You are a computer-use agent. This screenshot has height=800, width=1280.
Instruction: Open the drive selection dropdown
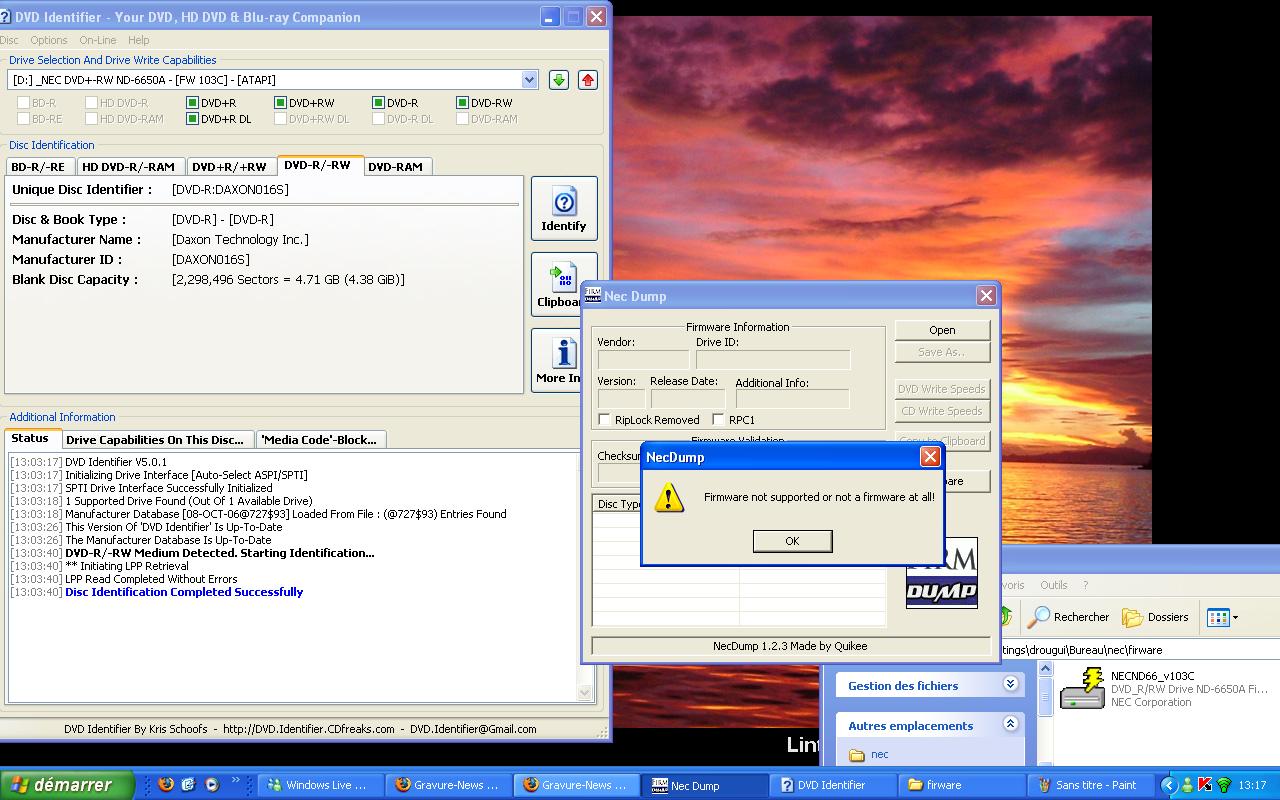coord(529,80)
